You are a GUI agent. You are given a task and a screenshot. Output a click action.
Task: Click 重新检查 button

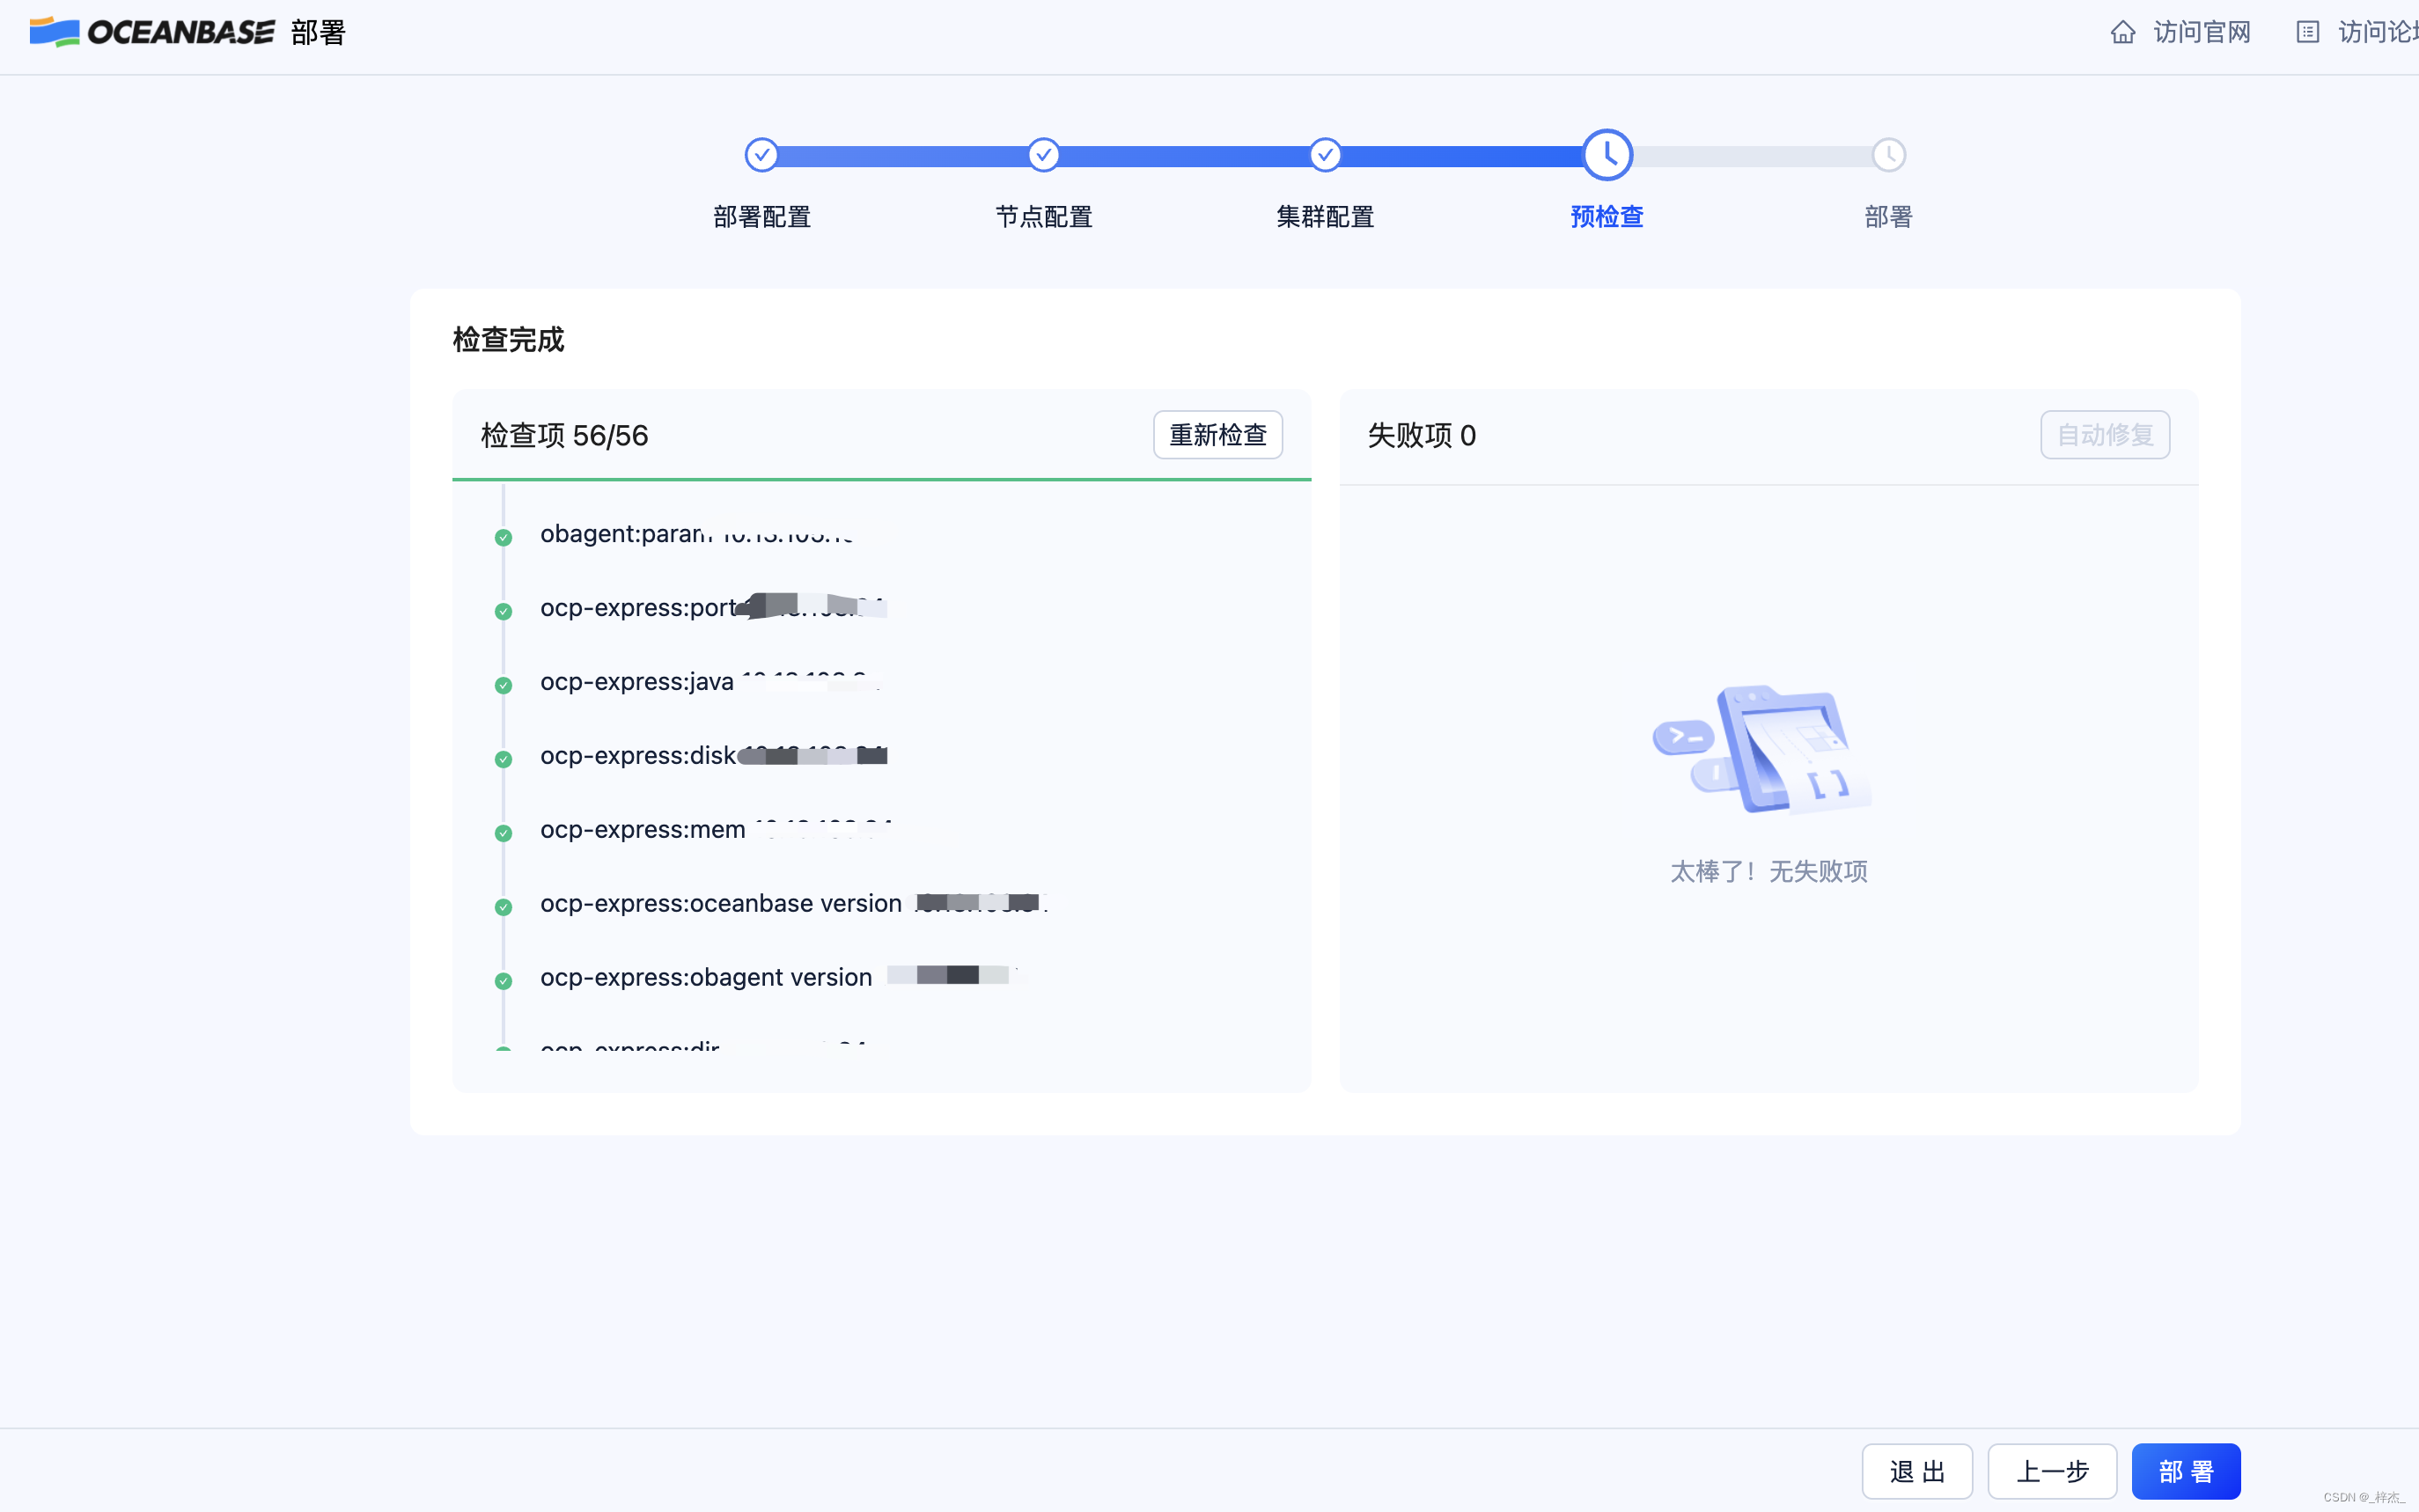(1217, 435)
